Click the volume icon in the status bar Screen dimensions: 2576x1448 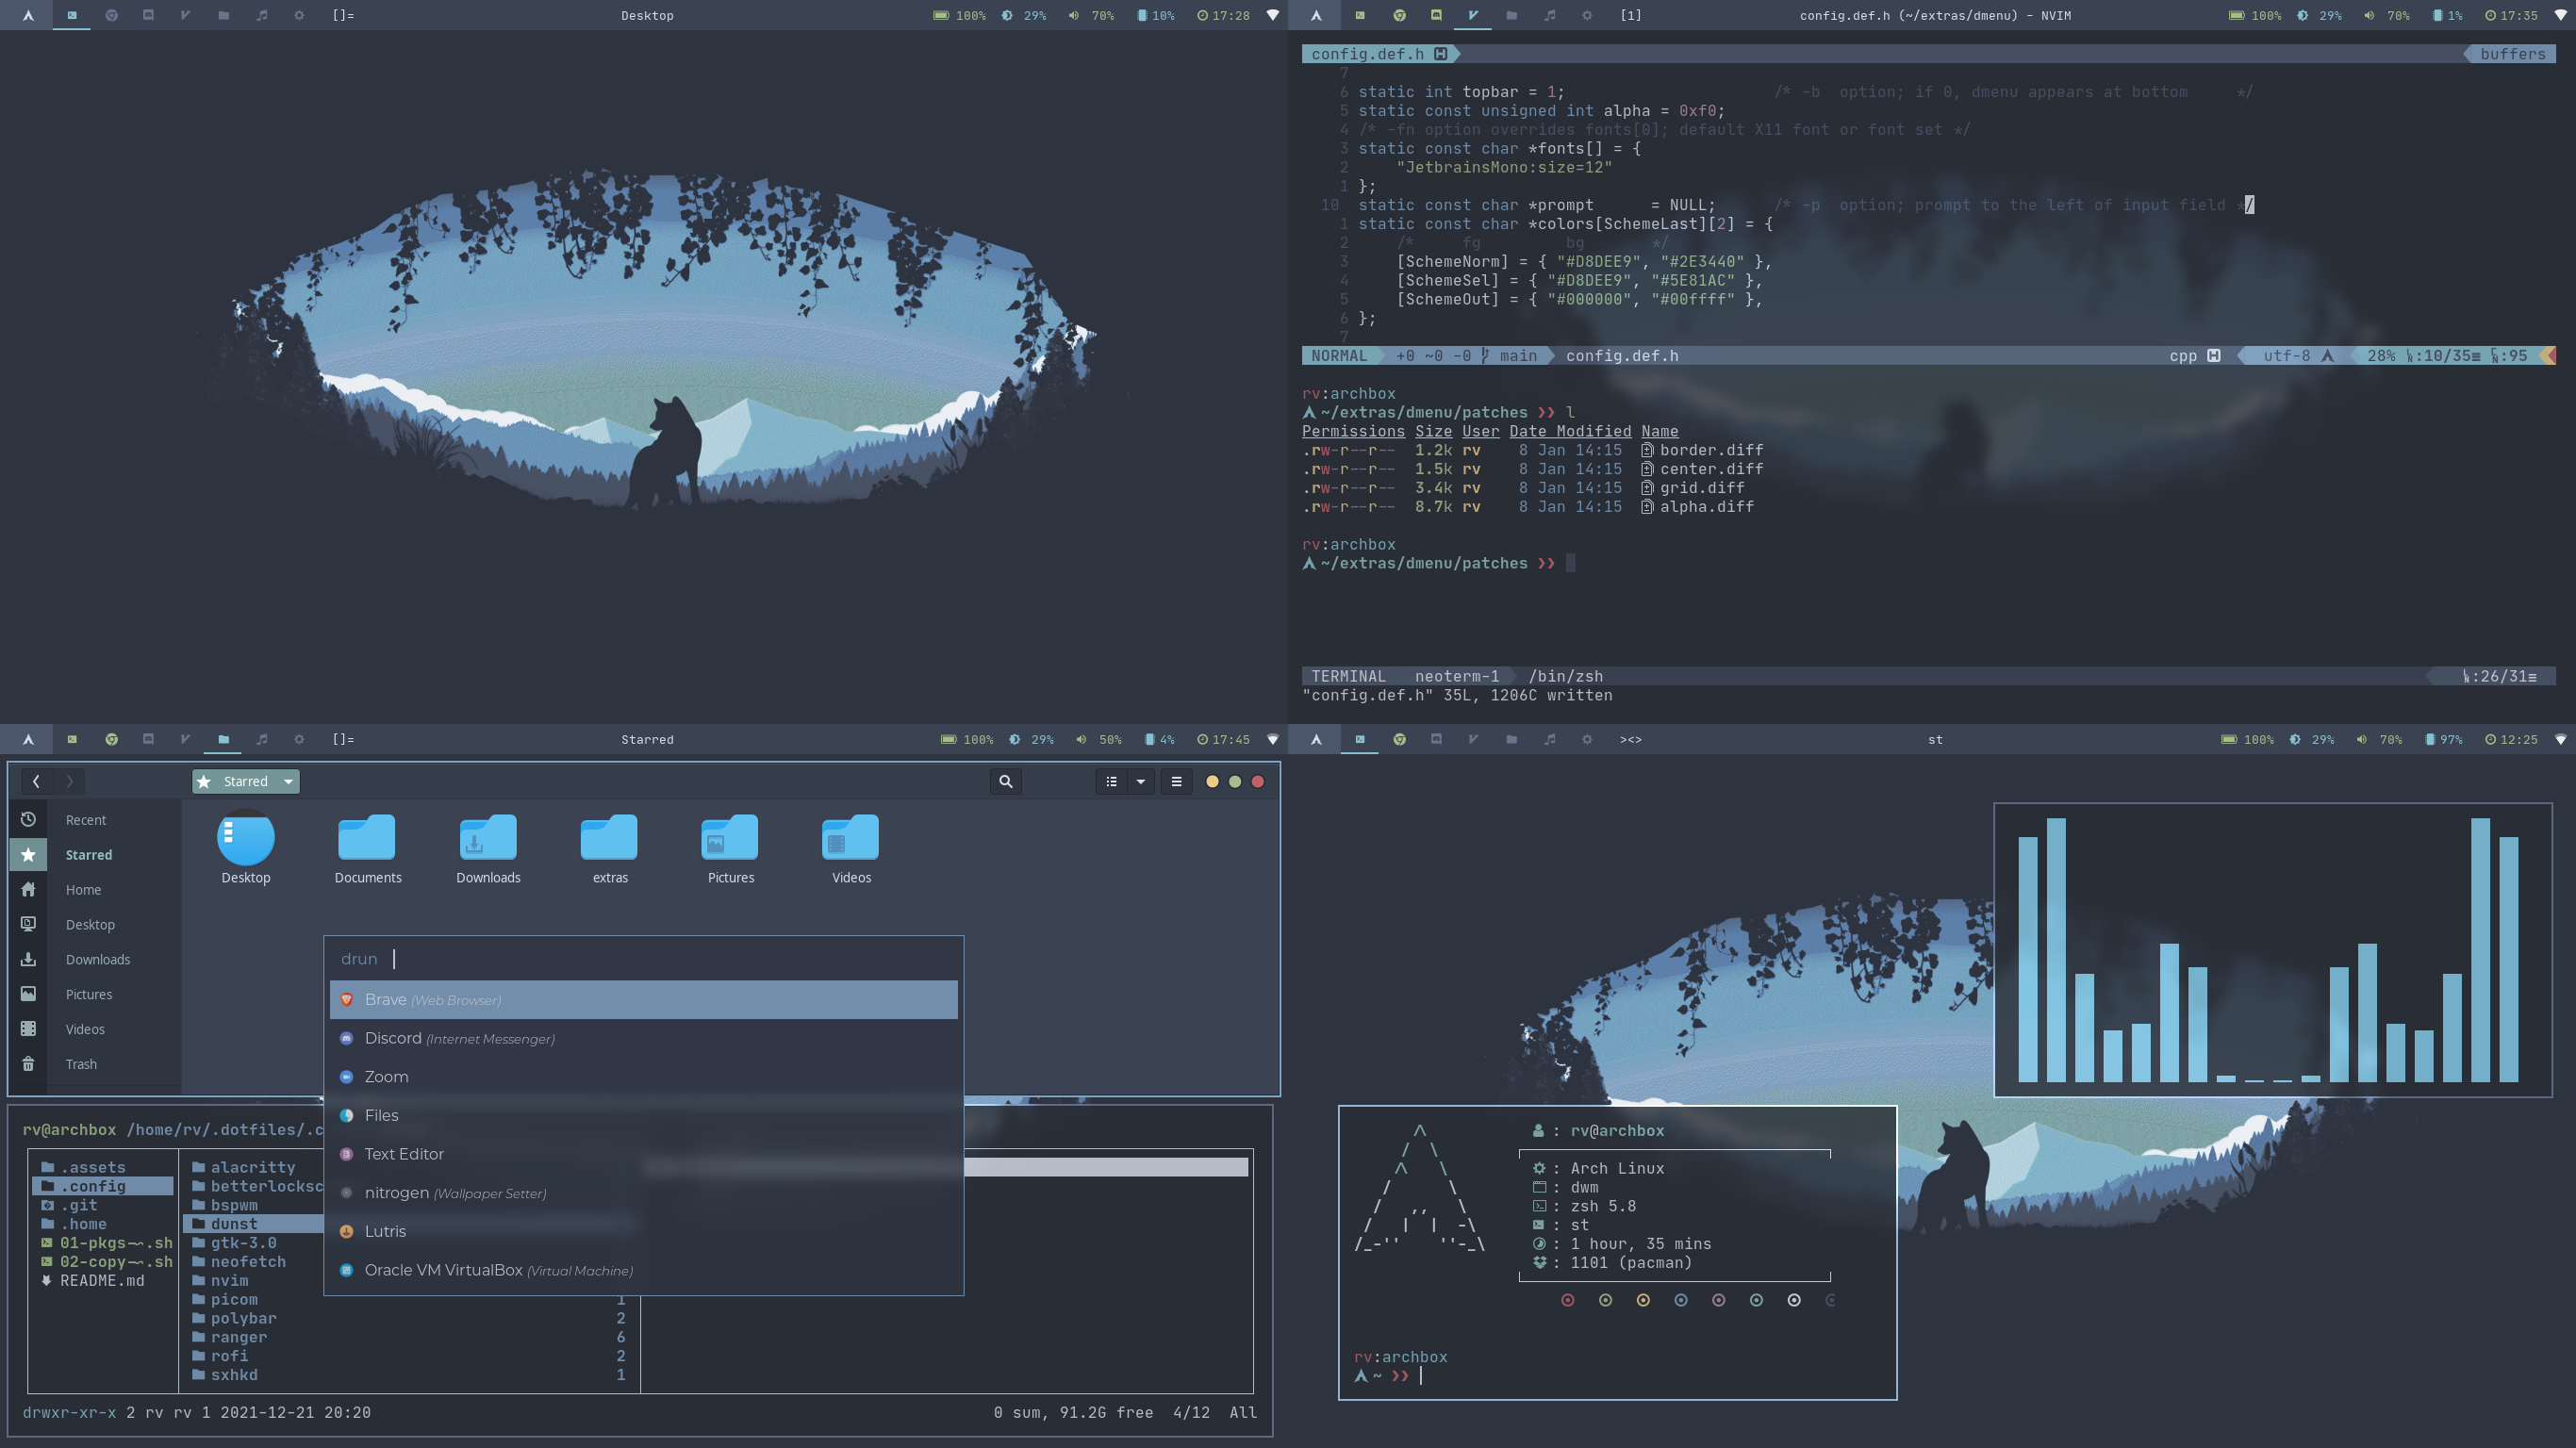tap(1073, 15)
